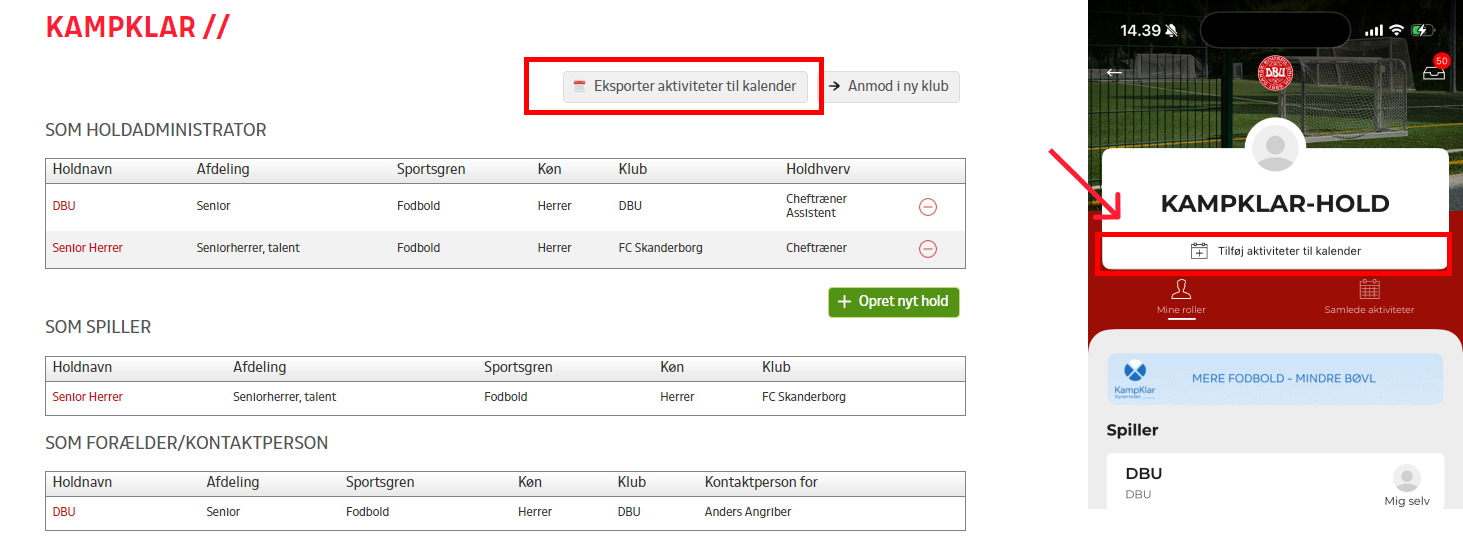Open Senior Herrer link under Som spiller
Image resolution: width=1463 pixels, height=539 pixels.
point(88,397)
